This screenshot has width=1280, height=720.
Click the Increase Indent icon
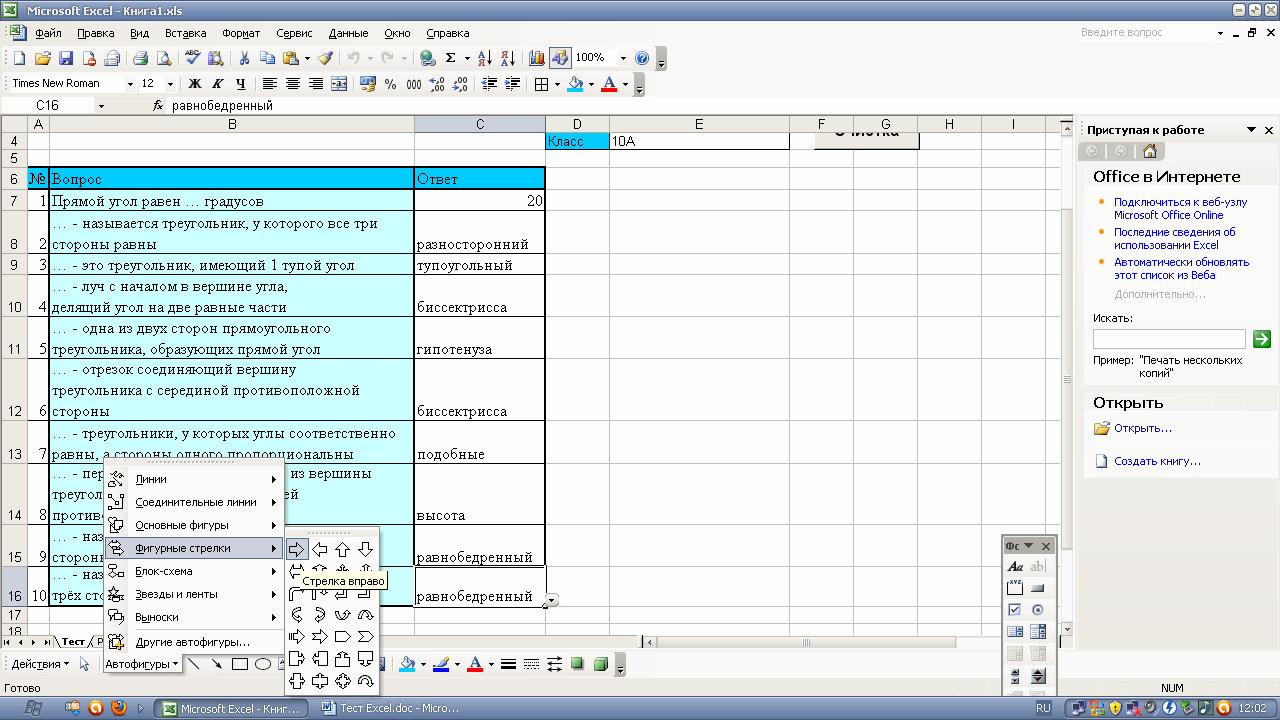512,84
